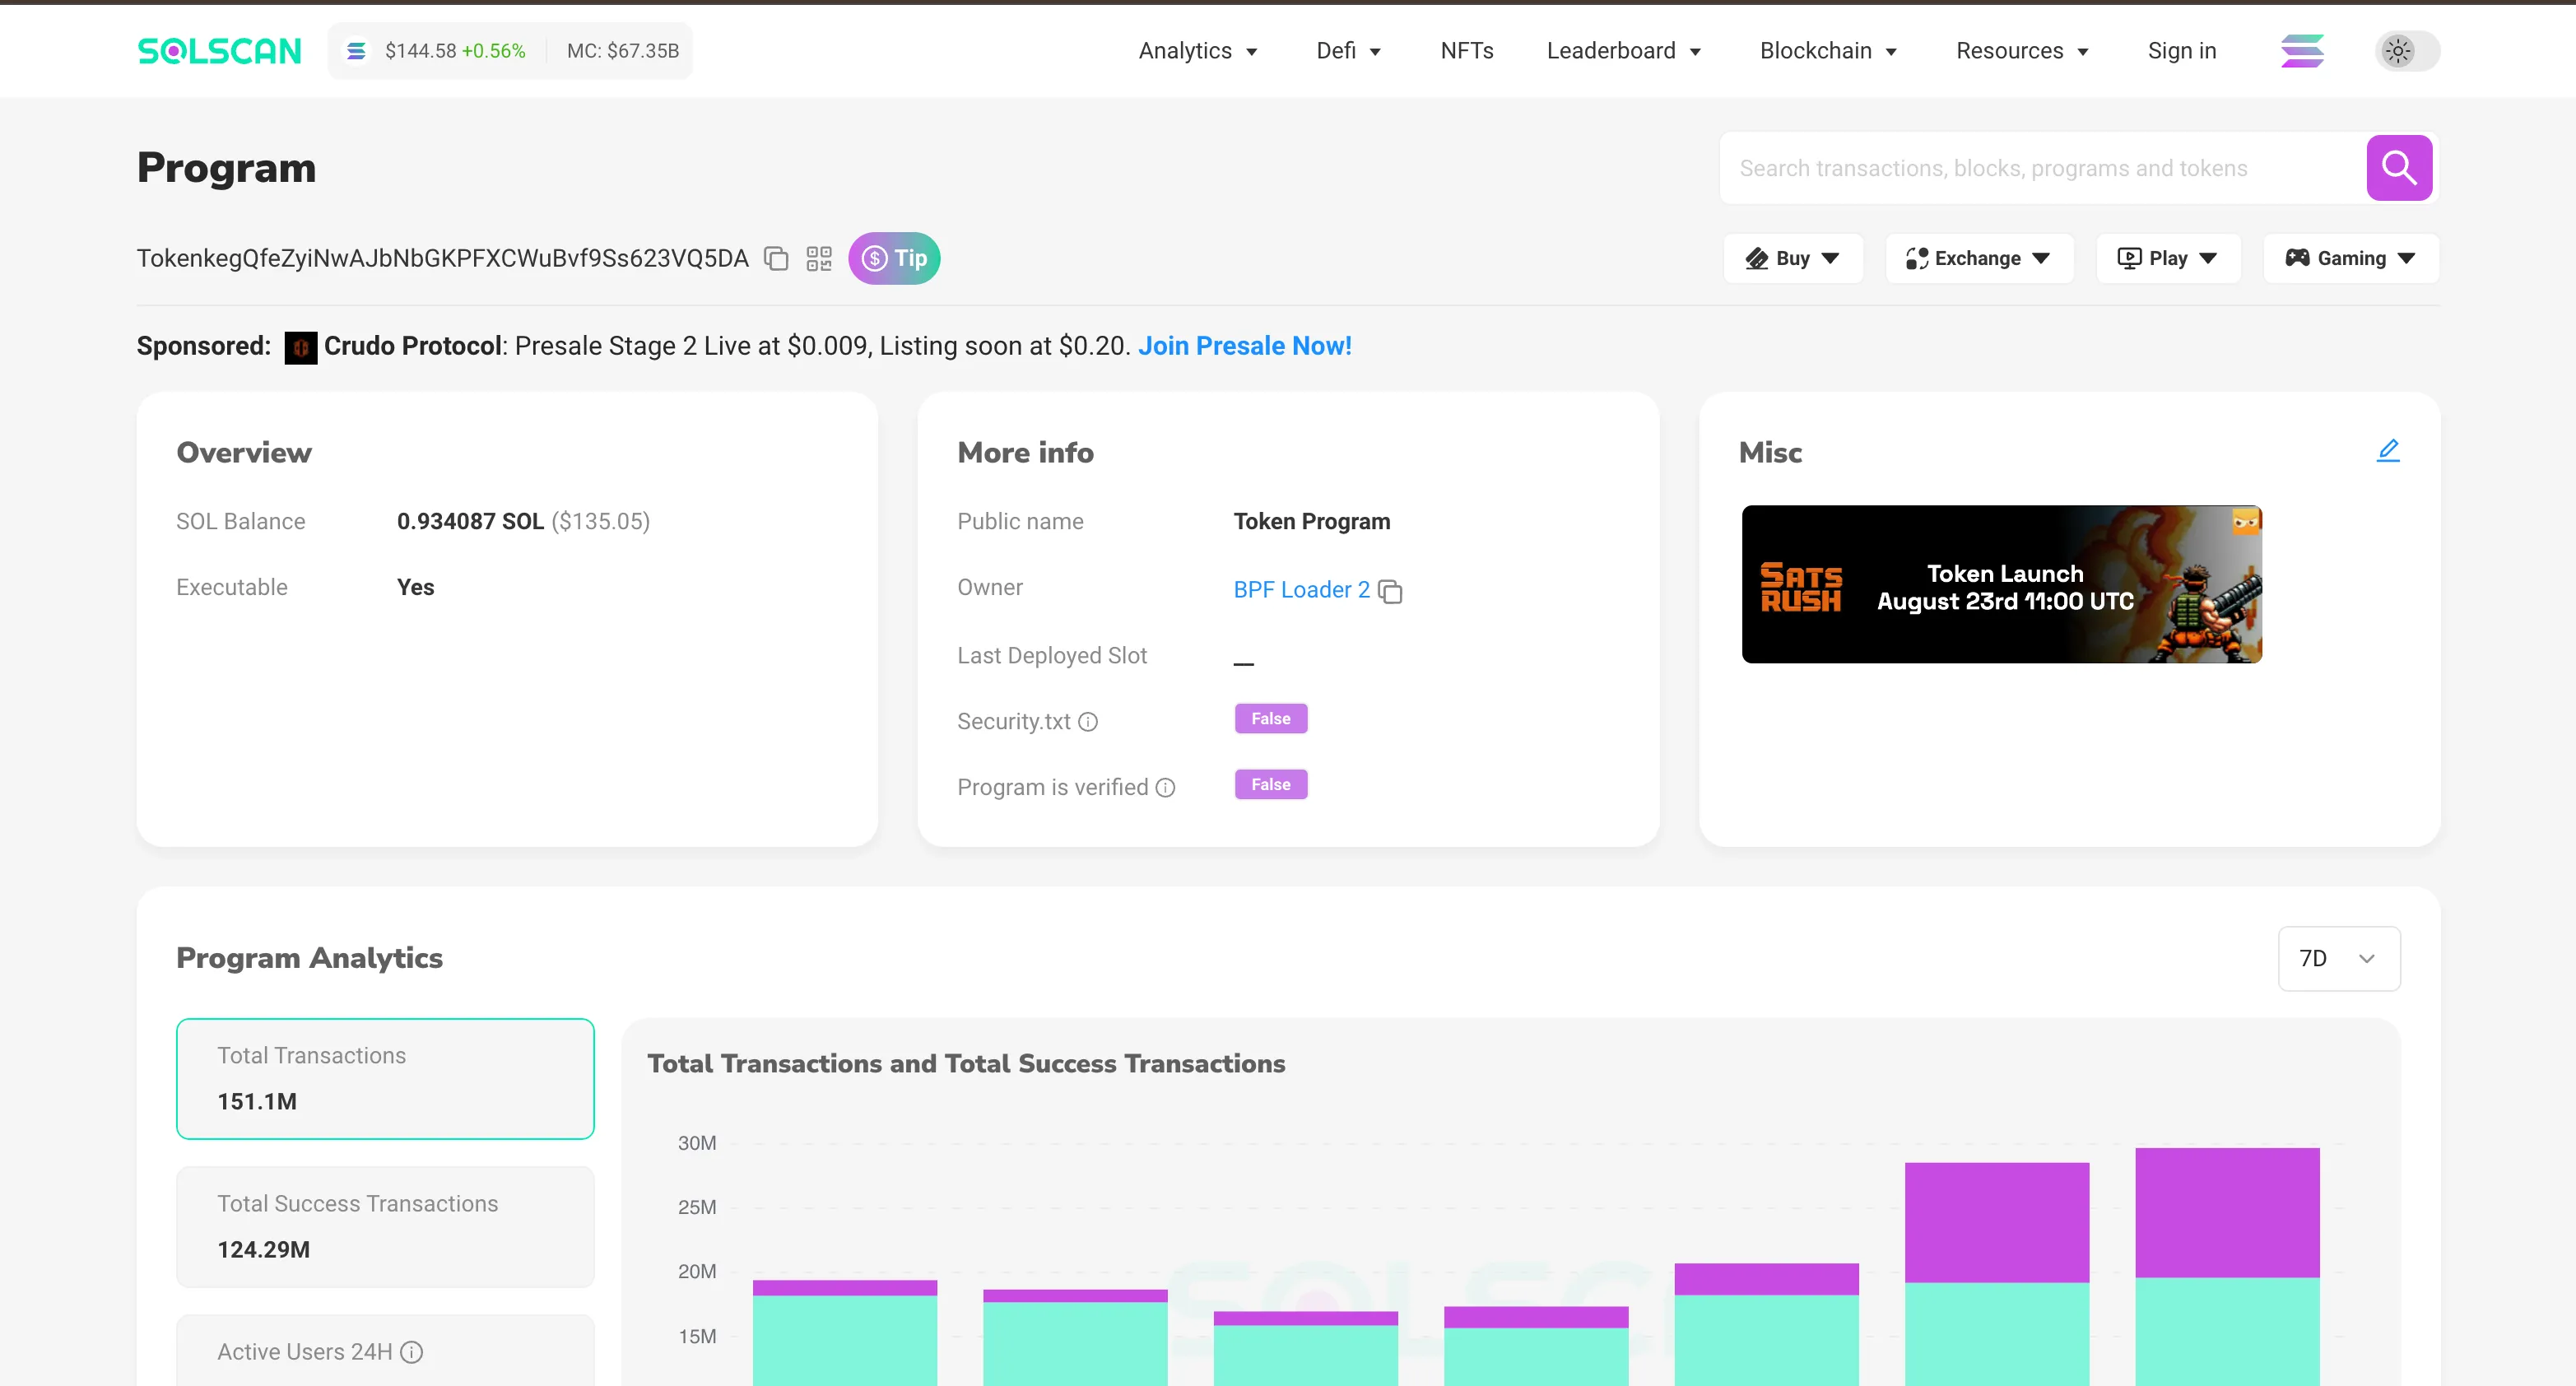Select the Total Success Transactions card
Viewport: 2576px width, 1386px height.
click(x=385, y=1226)
